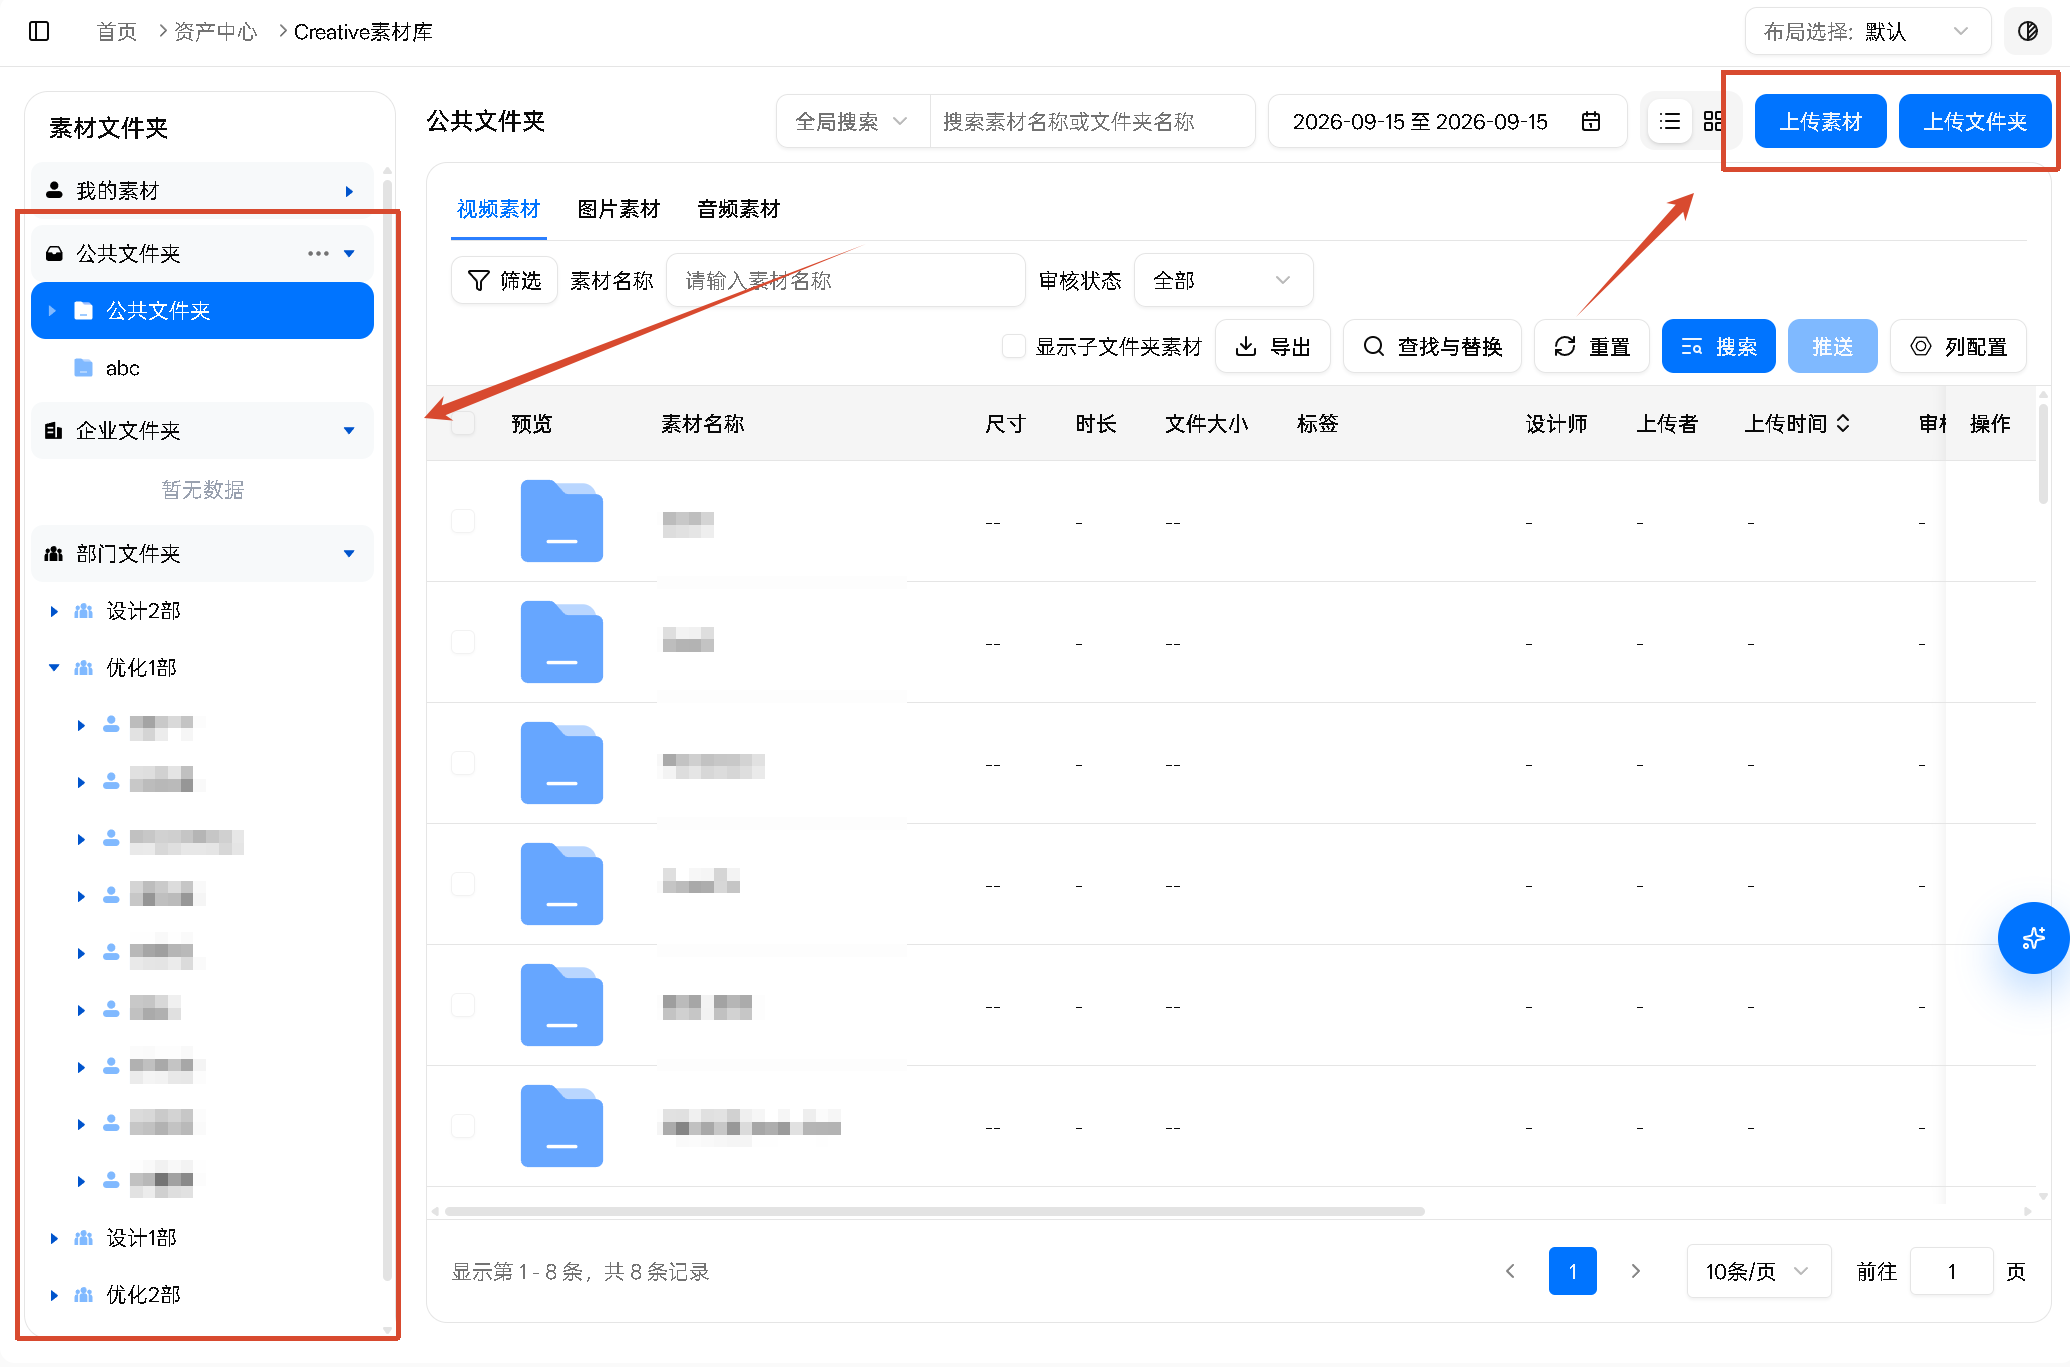Check the third folder row checkbox
The width and height of the screenshot is (2070, 1367).
(x=463, y=762)
